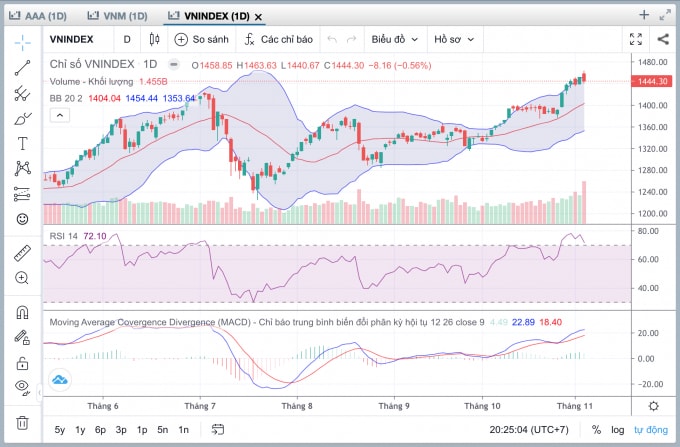The width and height of the screenshot is (680, 447).
Task: Add a new chart tab
Action: click(x=644, y=15)
